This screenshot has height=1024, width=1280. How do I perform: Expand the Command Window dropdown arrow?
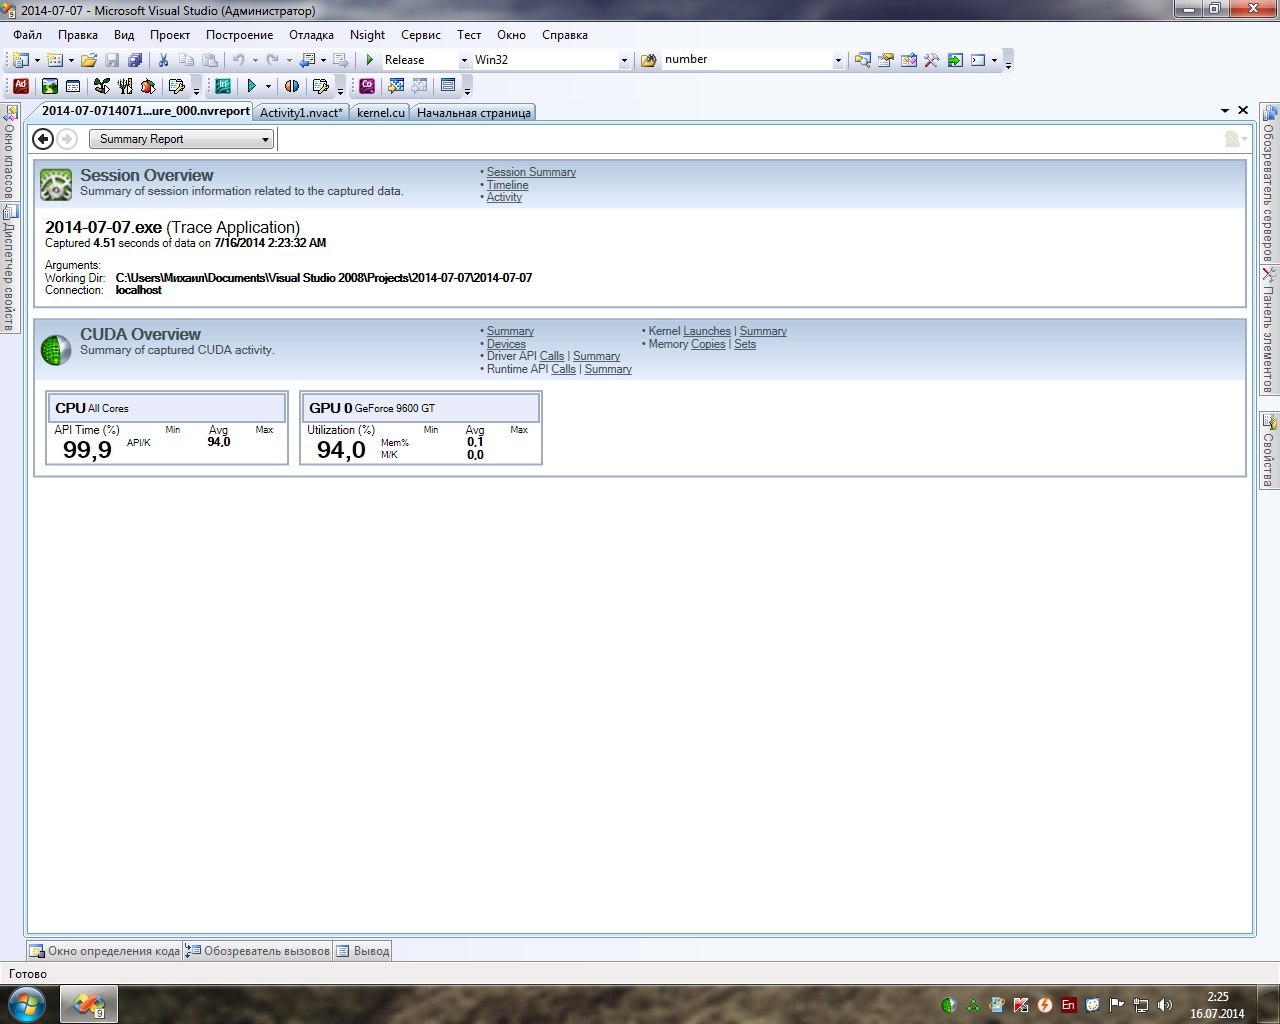pyautogui.click(x=994, y=60)
